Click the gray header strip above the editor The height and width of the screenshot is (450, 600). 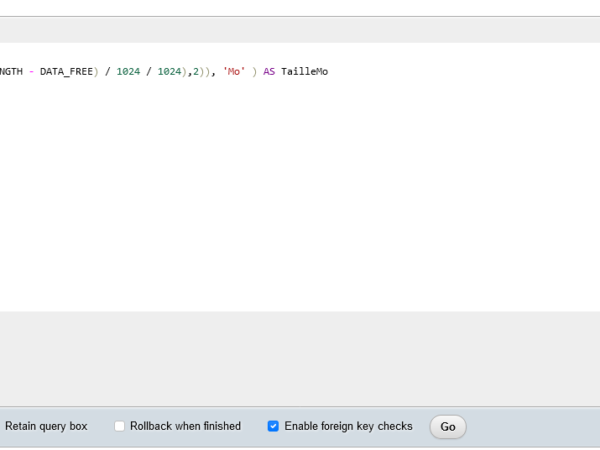point(300,29)
